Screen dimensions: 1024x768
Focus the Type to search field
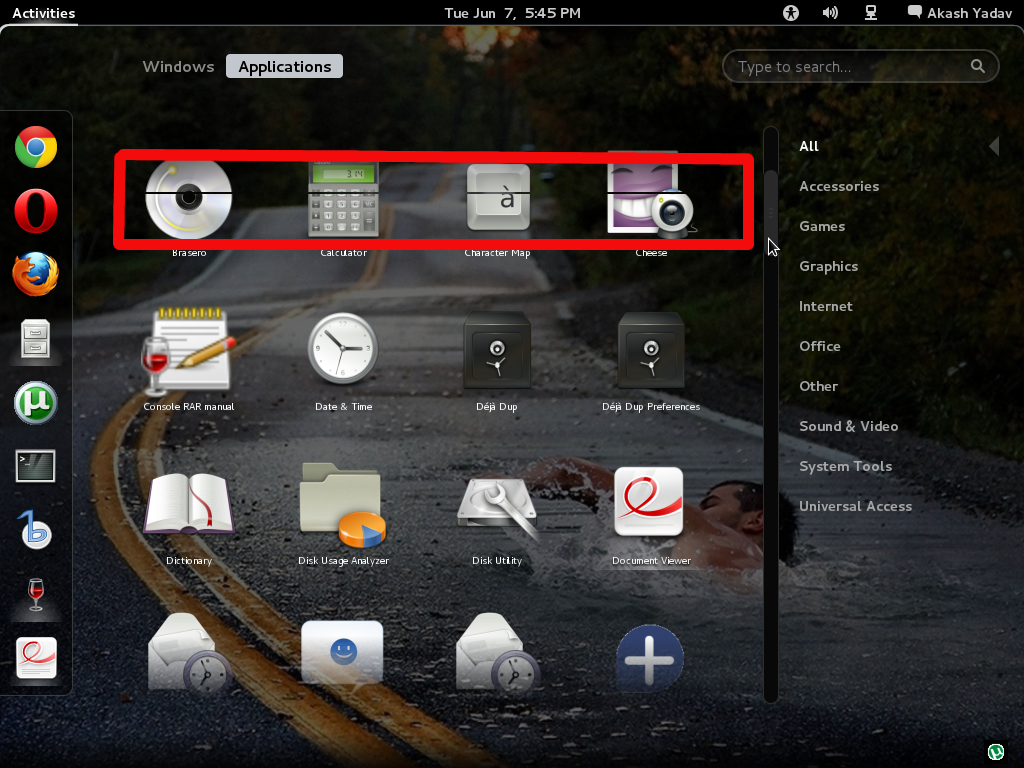click(850, 67)
